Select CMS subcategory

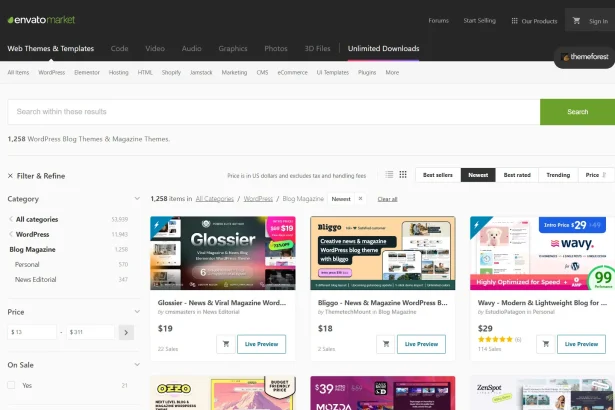(x=262, y=73)
